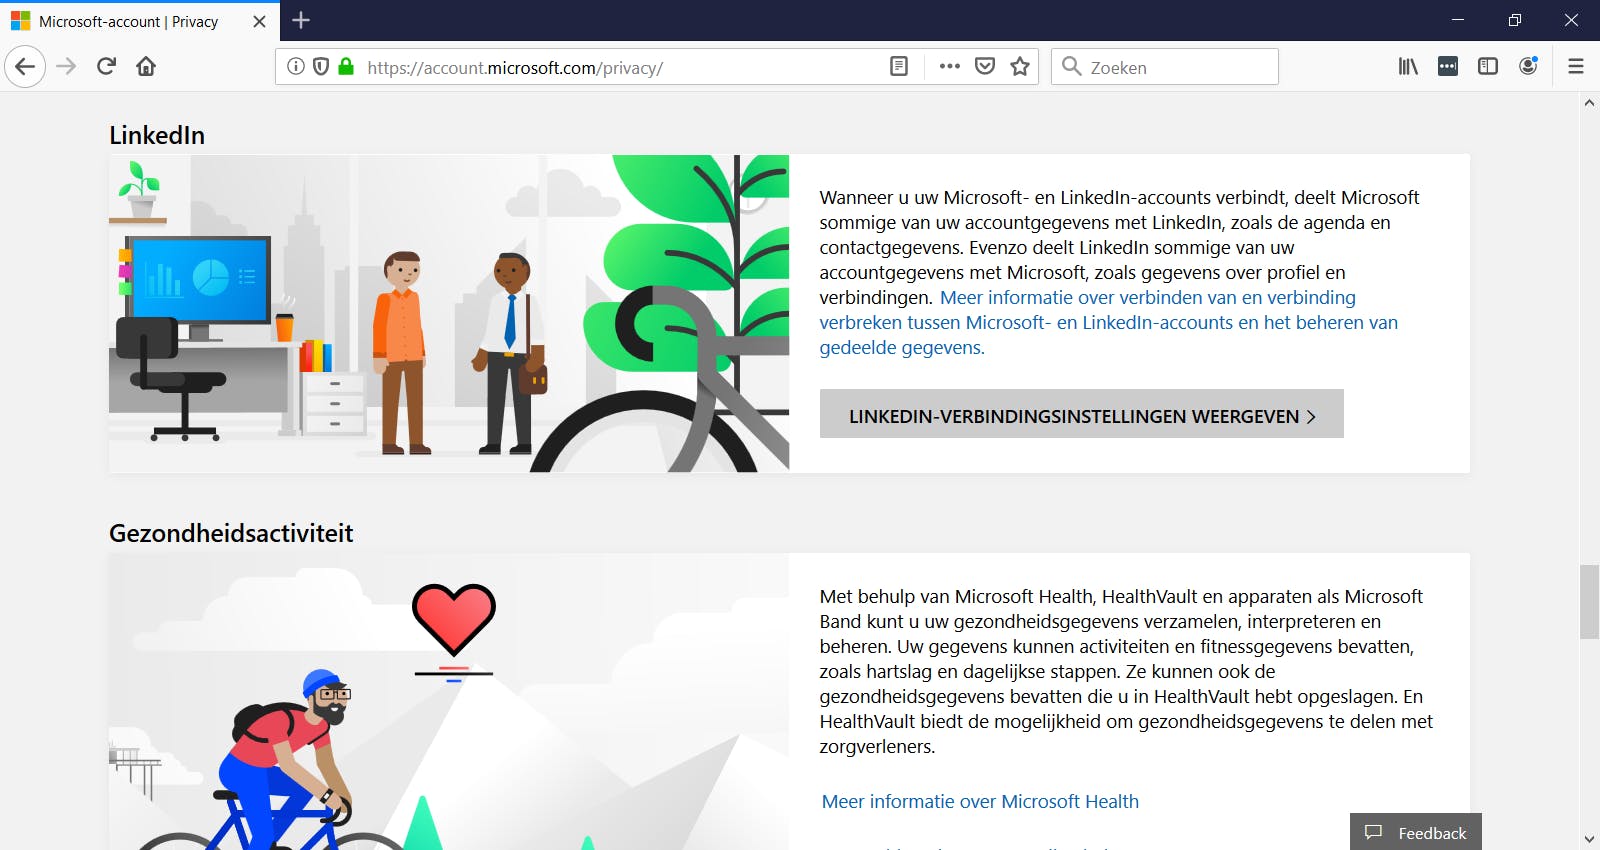Open tracking protection shield in address bar

click(321, 67)
